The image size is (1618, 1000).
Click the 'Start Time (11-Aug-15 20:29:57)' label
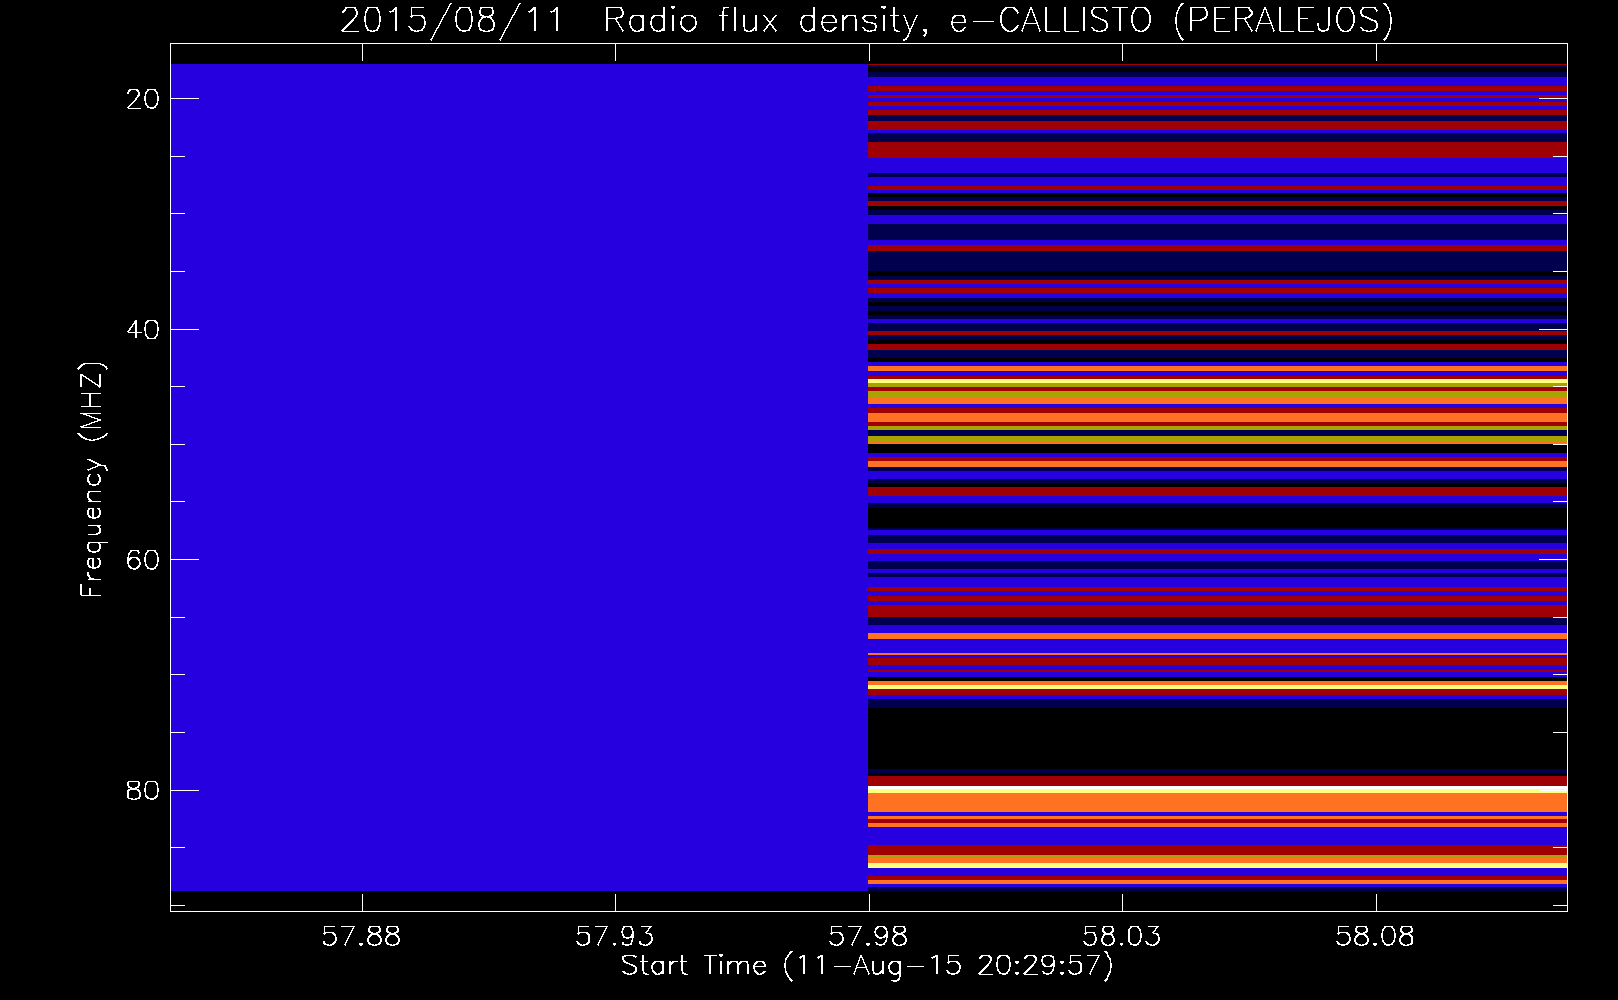(x=867, y=966)
